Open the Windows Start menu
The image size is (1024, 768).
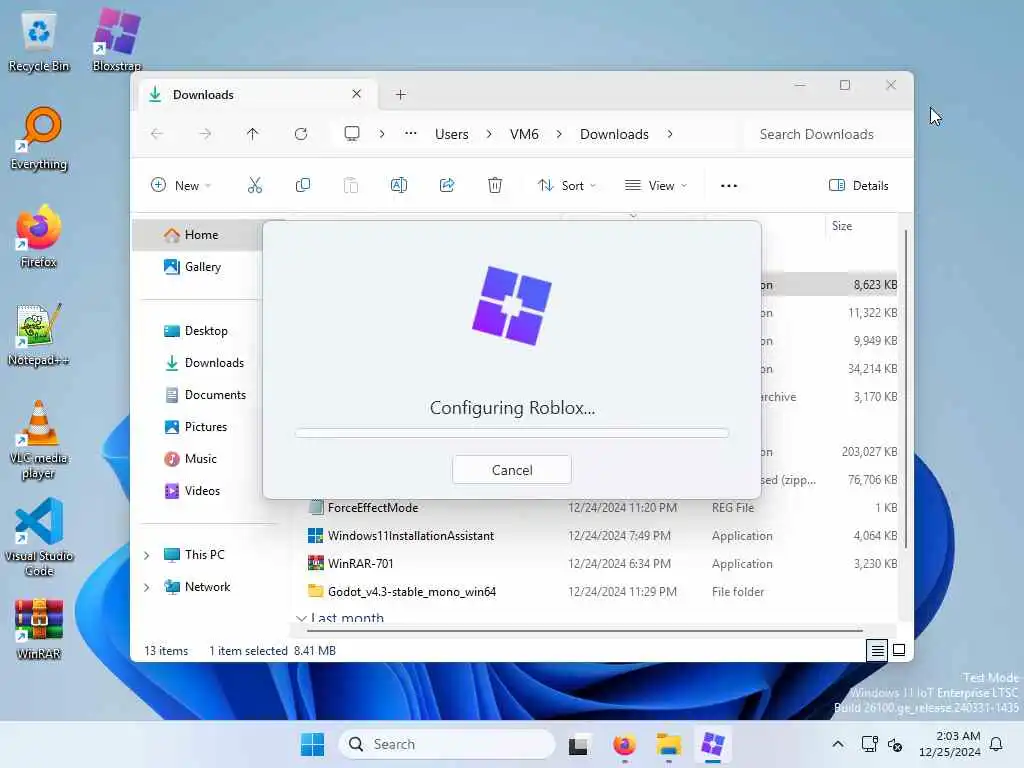312,744
